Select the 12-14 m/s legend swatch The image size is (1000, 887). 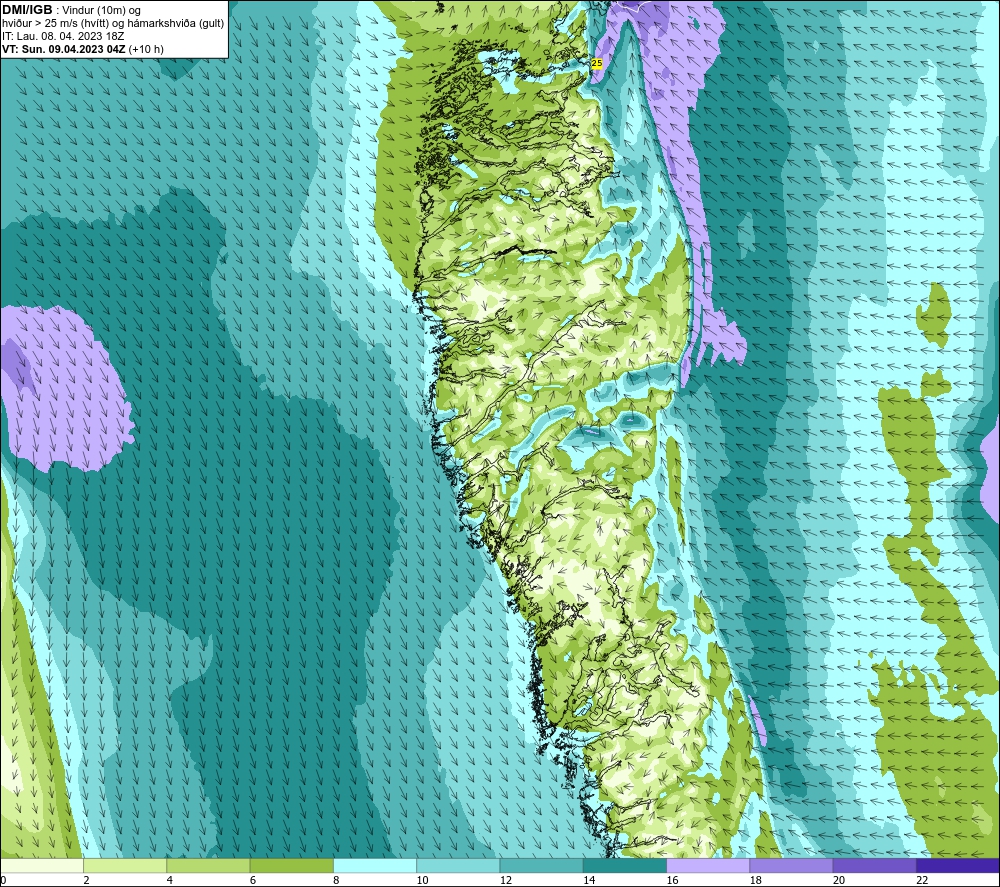[x=541, y=866]
